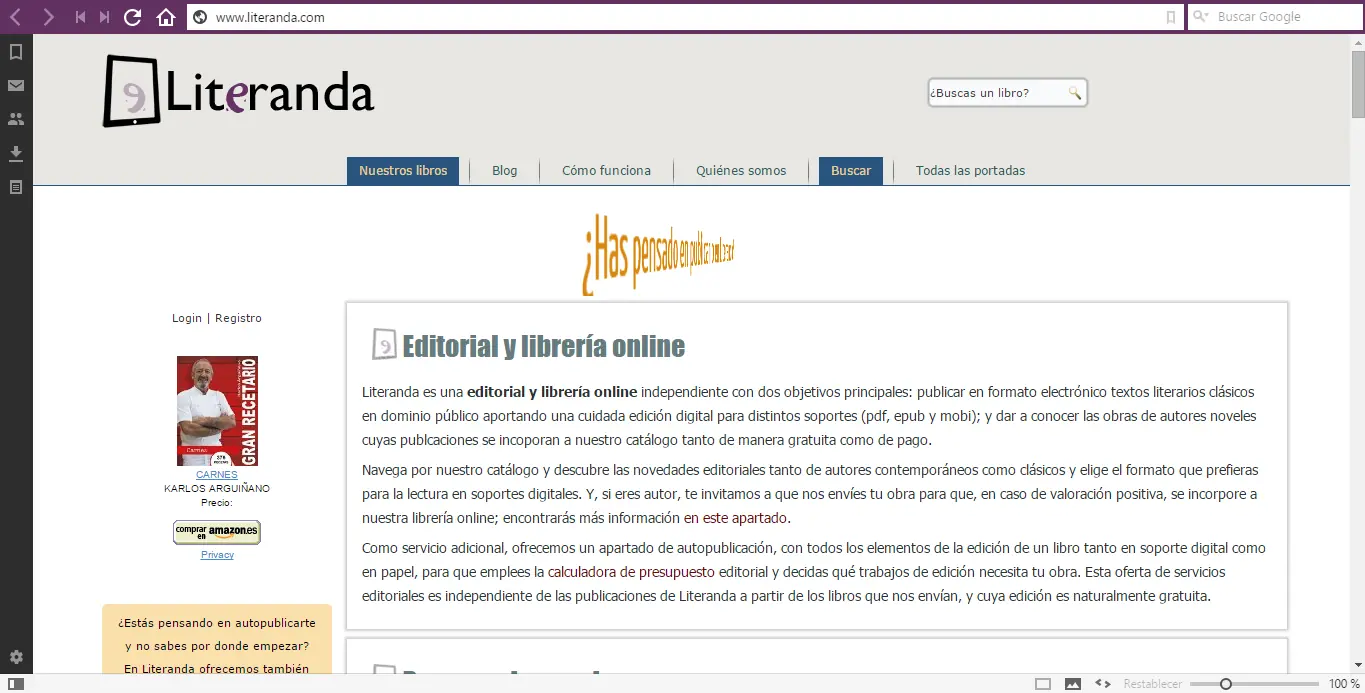Click the 100 % zoom value

pyautogui.click(x=1343, y=684)
